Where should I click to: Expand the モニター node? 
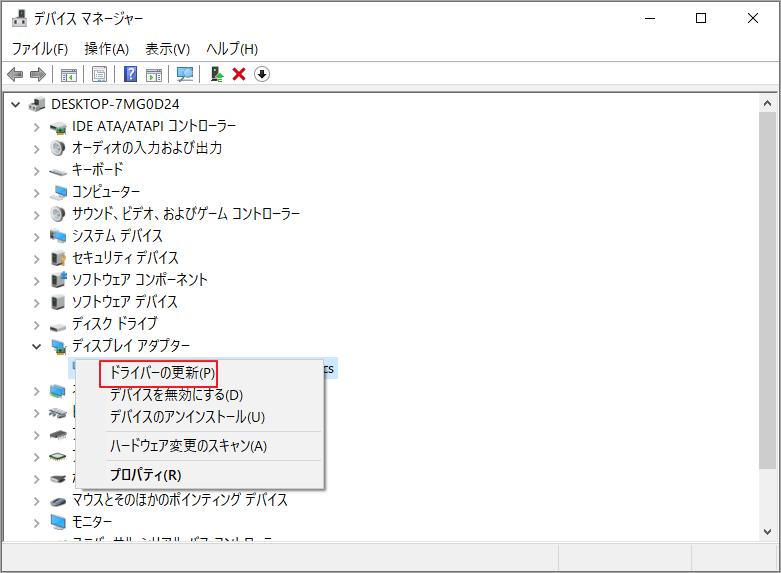tap(36, 523)
